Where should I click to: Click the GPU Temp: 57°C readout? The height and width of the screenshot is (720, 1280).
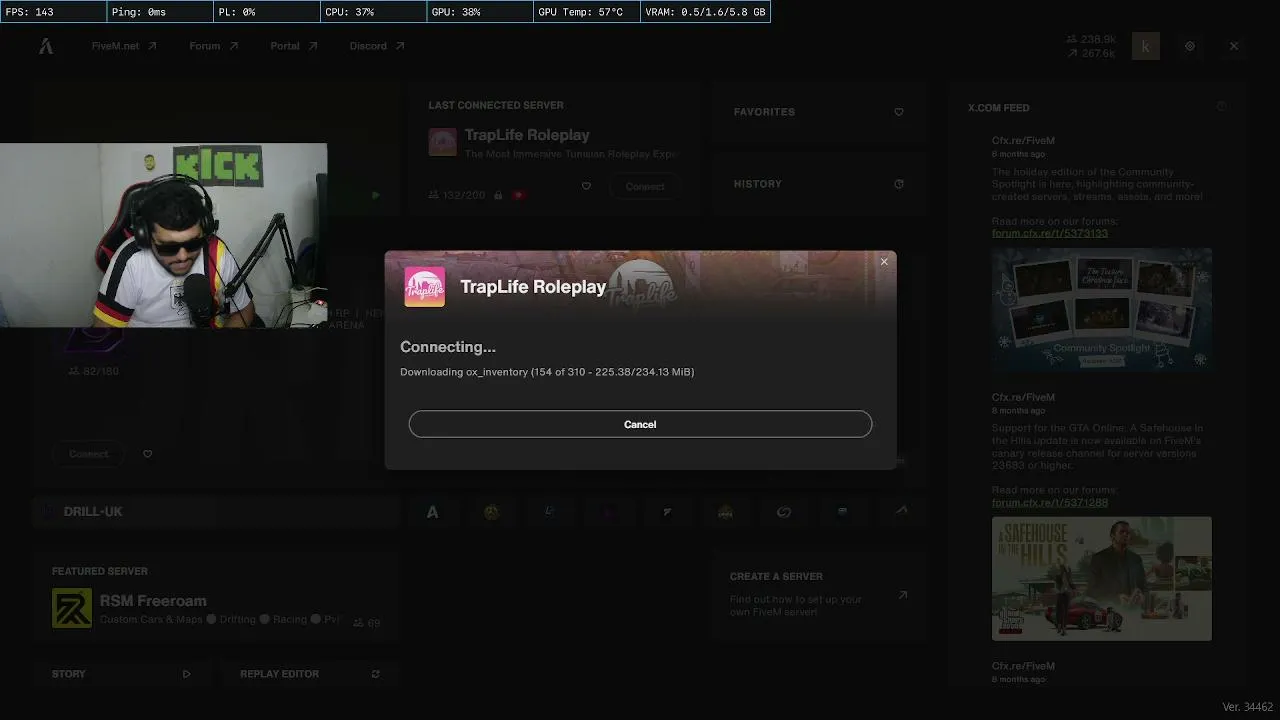(x=587, y=12)
